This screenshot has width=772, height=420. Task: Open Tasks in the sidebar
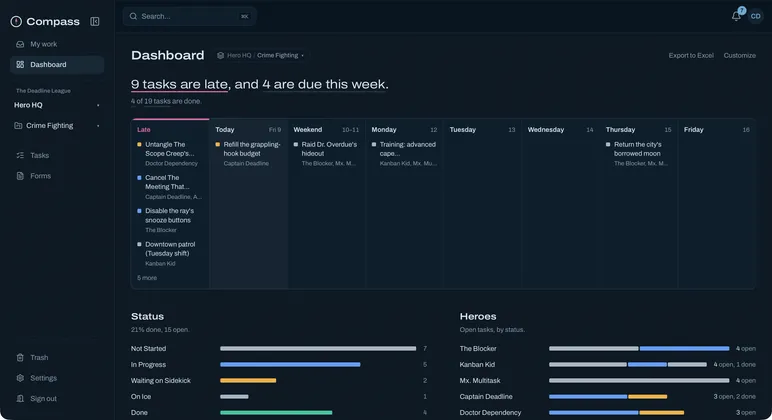tap(57, 155)
